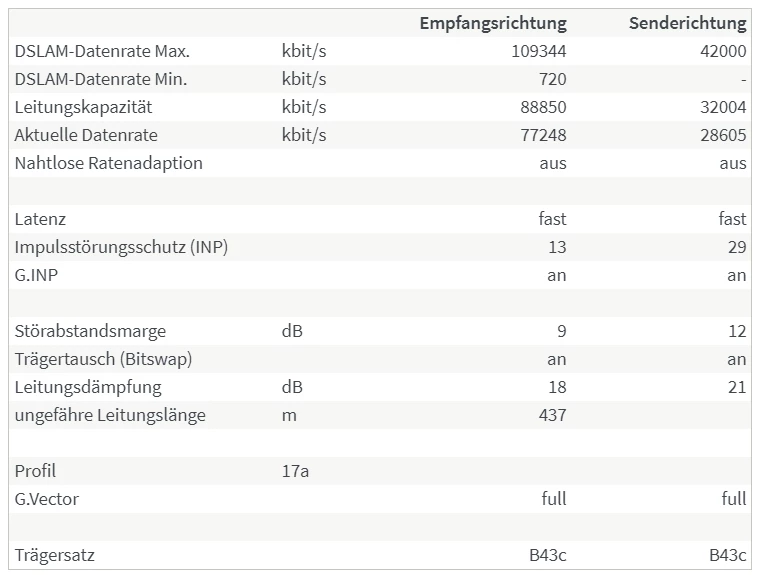Click the Trägersatz send value B43c
Viewport: 764px width, 575px height.
[x=727, y=556]
